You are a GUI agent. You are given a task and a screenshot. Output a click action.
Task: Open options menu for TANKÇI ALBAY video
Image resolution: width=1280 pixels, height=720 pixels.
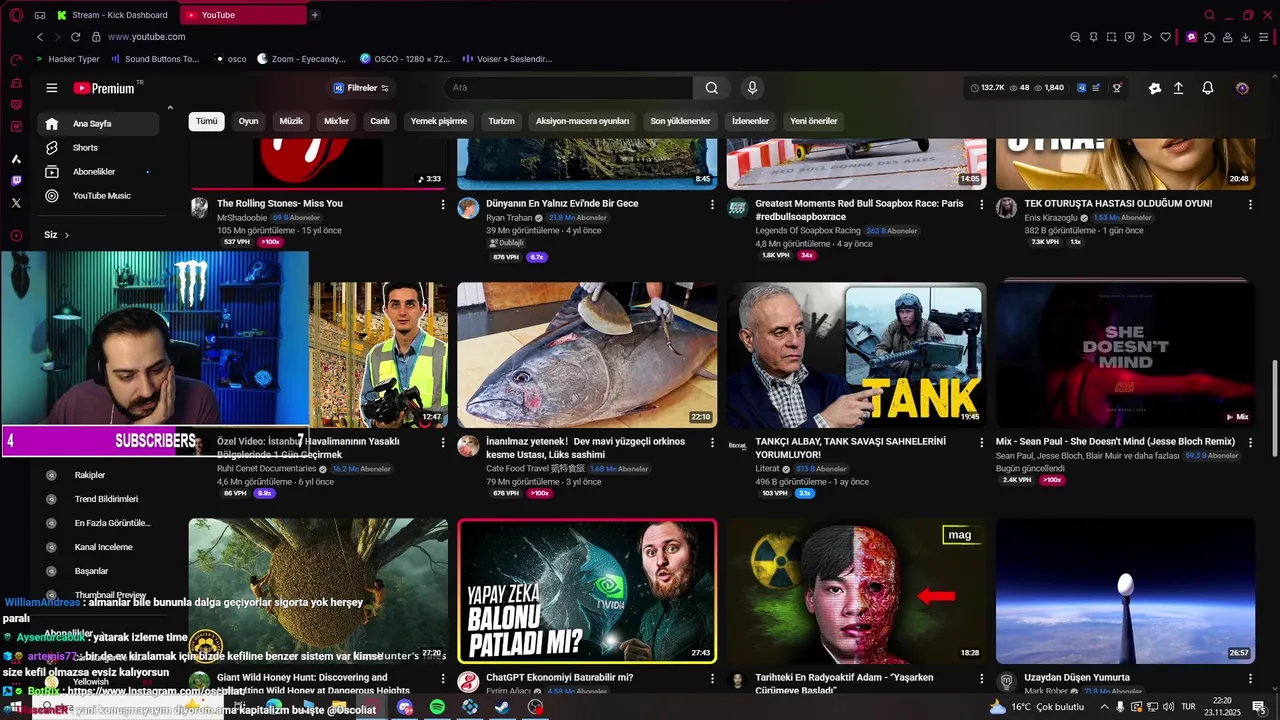click(981, 442)
